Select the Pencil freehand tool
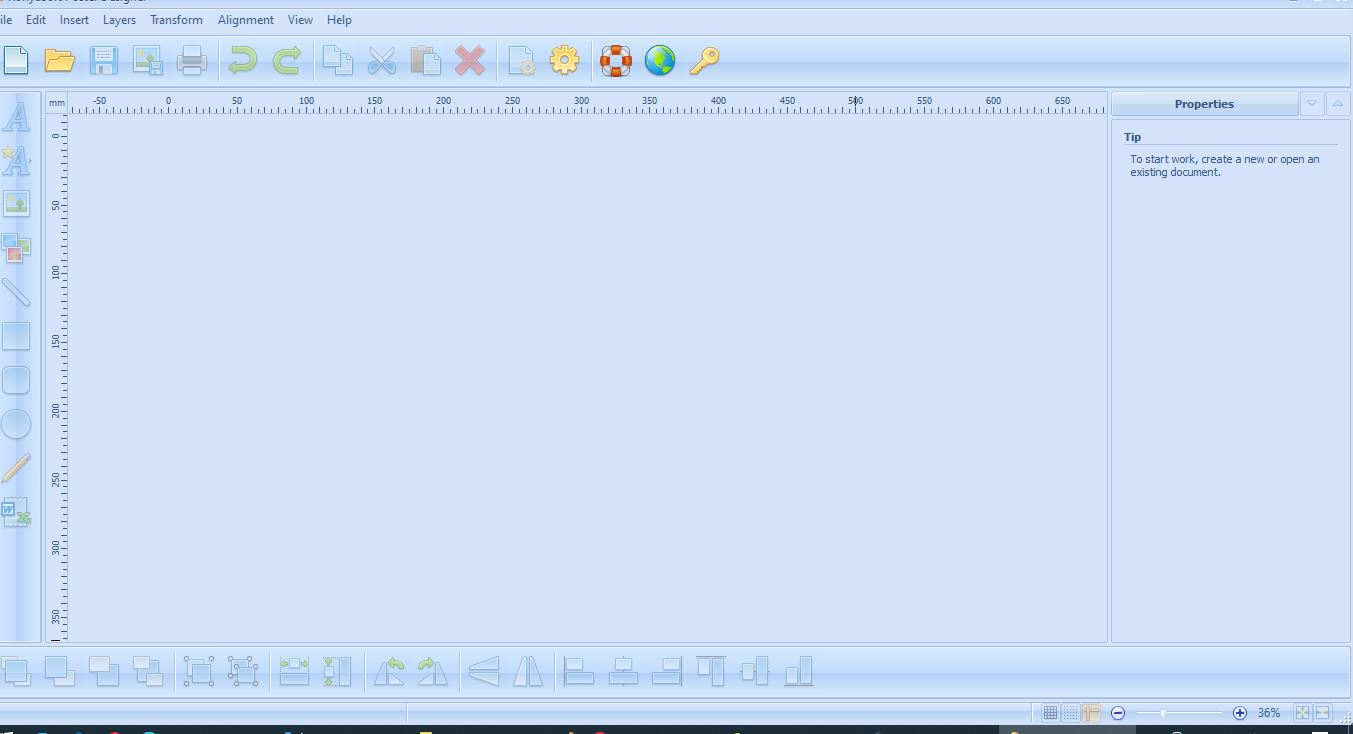Image resolution: width=1353 pixels, height=734 pixels. (x=16, y=468)
